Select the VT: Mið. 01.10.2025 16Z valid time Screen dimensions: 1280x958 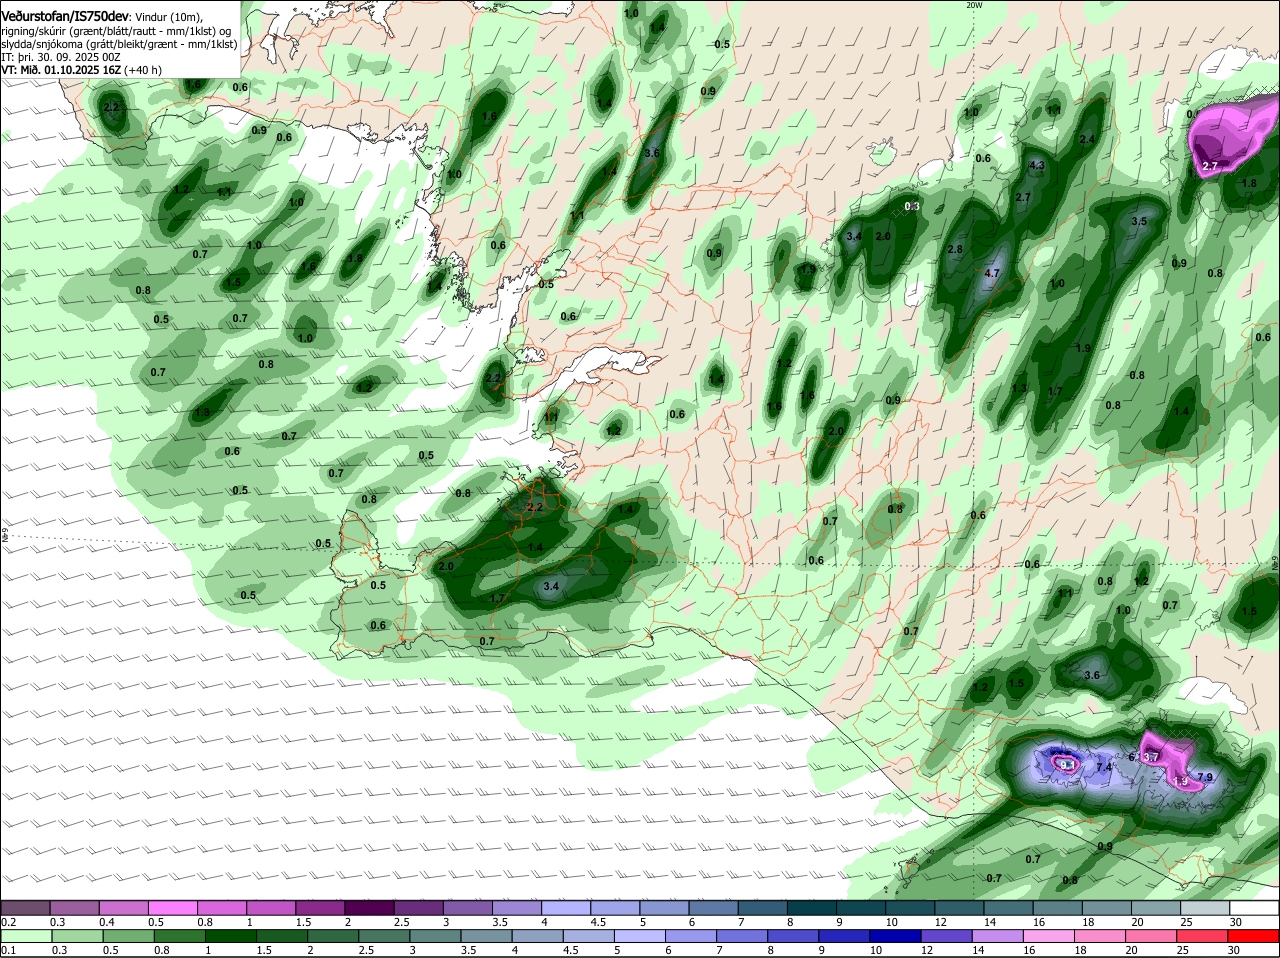81,70
